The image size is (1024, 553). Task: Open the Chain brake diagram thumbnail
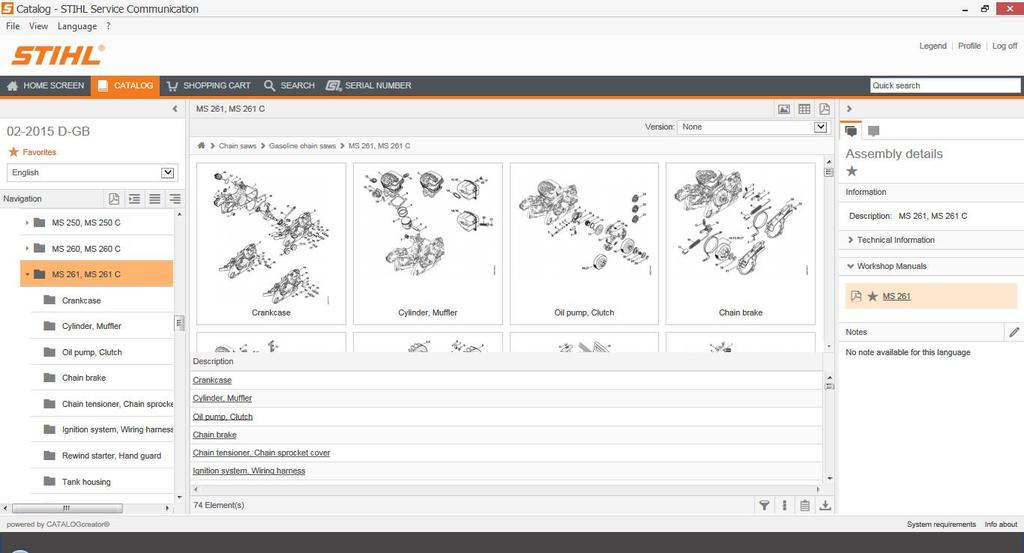[741, 244]
